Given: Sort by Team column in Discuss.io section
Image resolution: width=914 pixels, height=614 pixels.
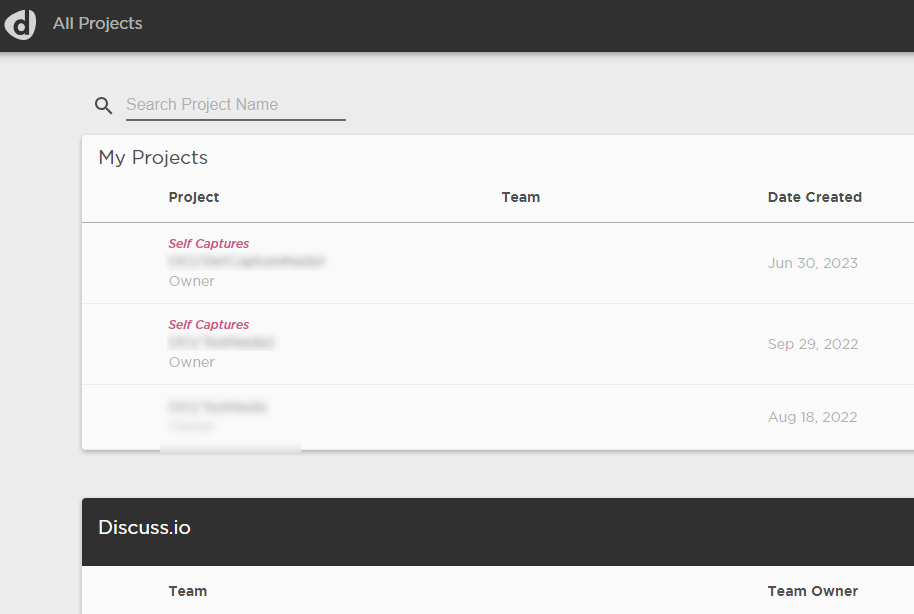Looking at the screenshot, I should tap(188, 591).
